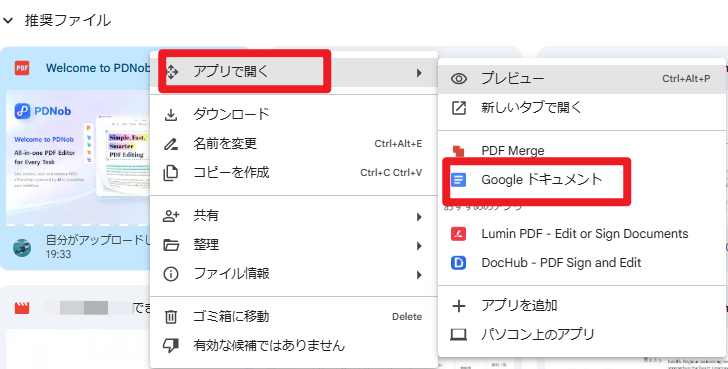Expand the ファイル情報 submenu arrow
Image resolution: width=728 pixels, height=369 pixels.
[419, 275]
